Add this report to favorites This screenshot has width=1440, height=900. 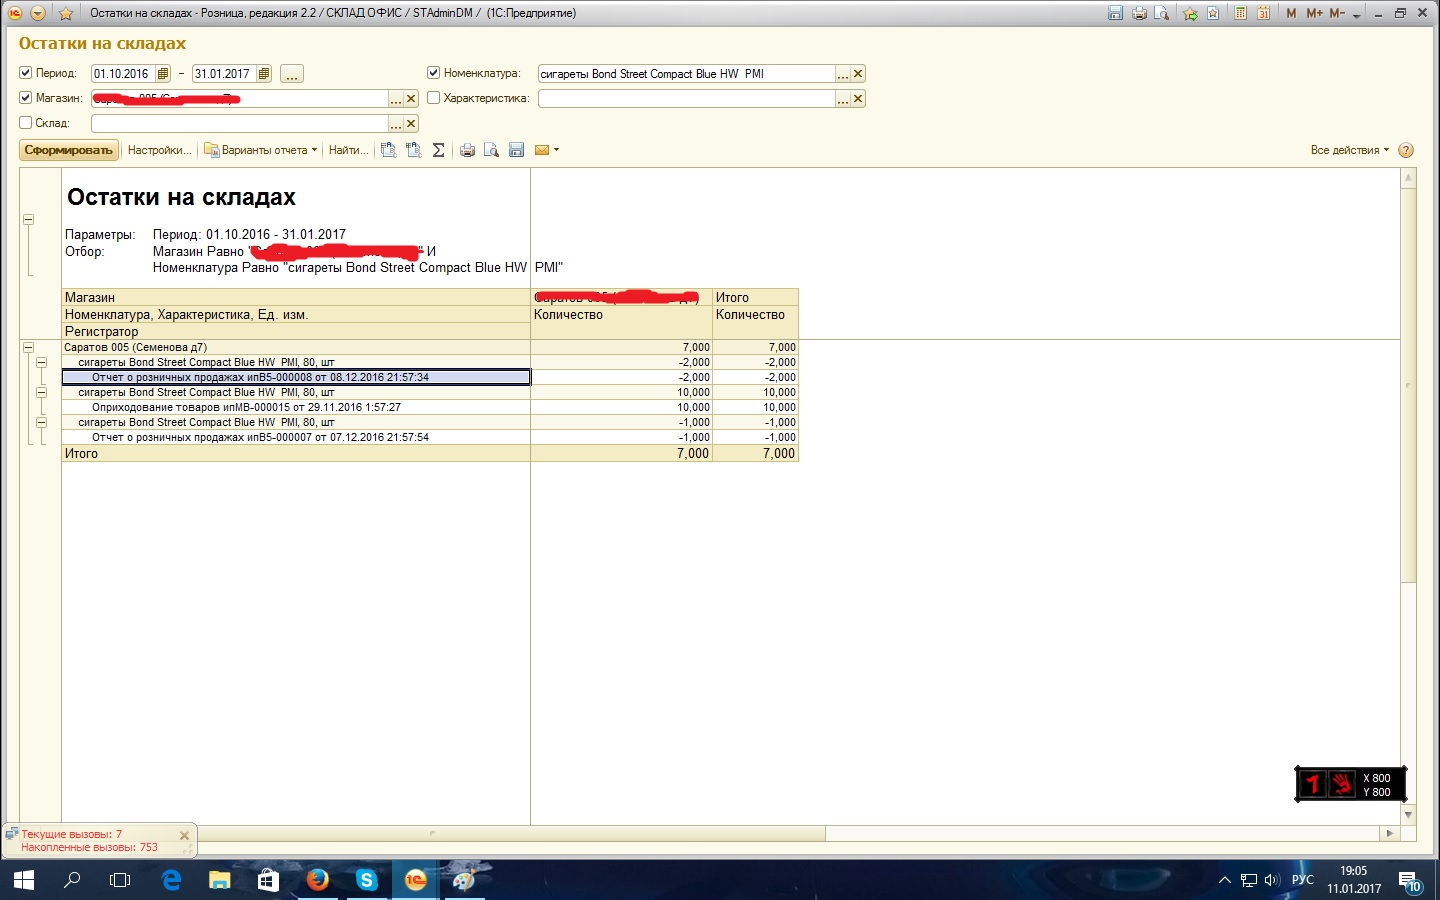[1190, 13]
